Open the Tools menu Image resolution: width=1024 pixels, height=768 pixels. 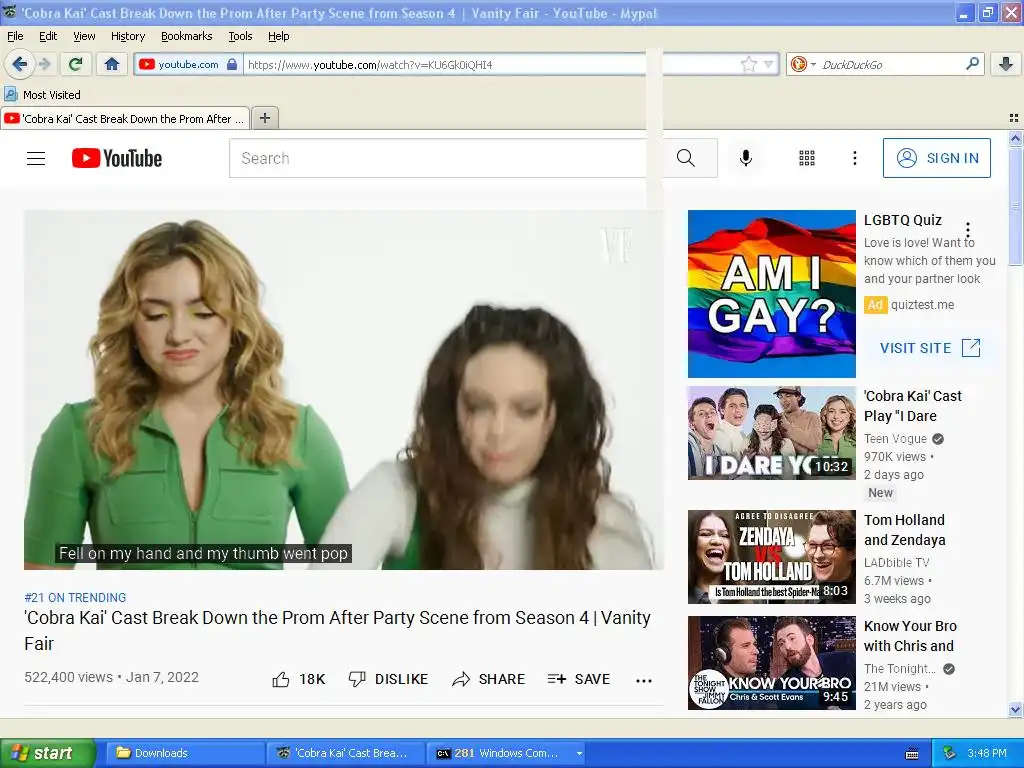(240, 36)
